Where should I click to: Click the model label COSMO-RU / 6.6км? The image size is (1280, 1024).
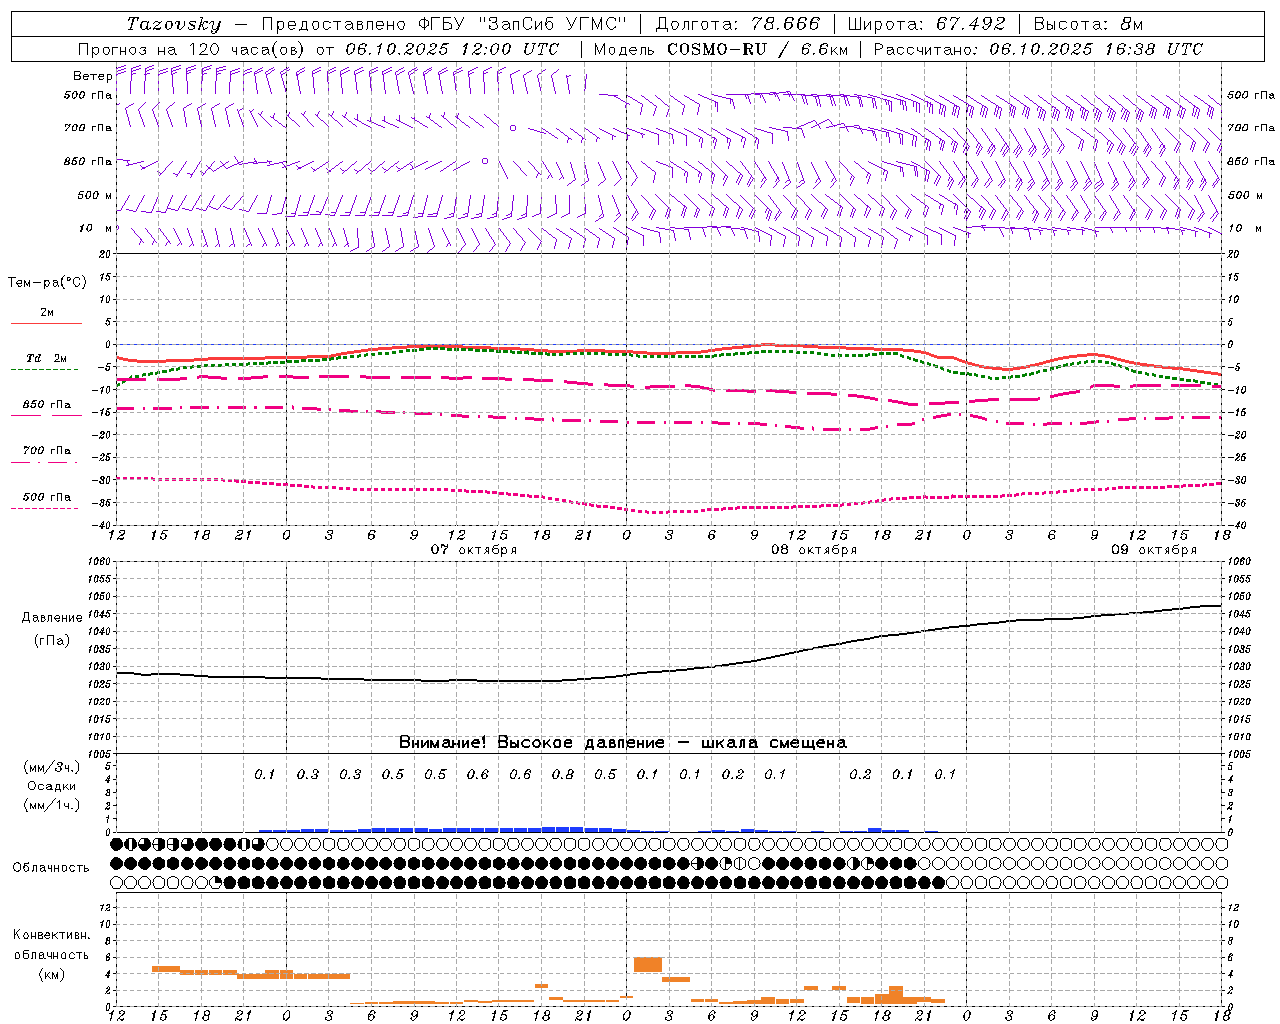click(758, 49)
